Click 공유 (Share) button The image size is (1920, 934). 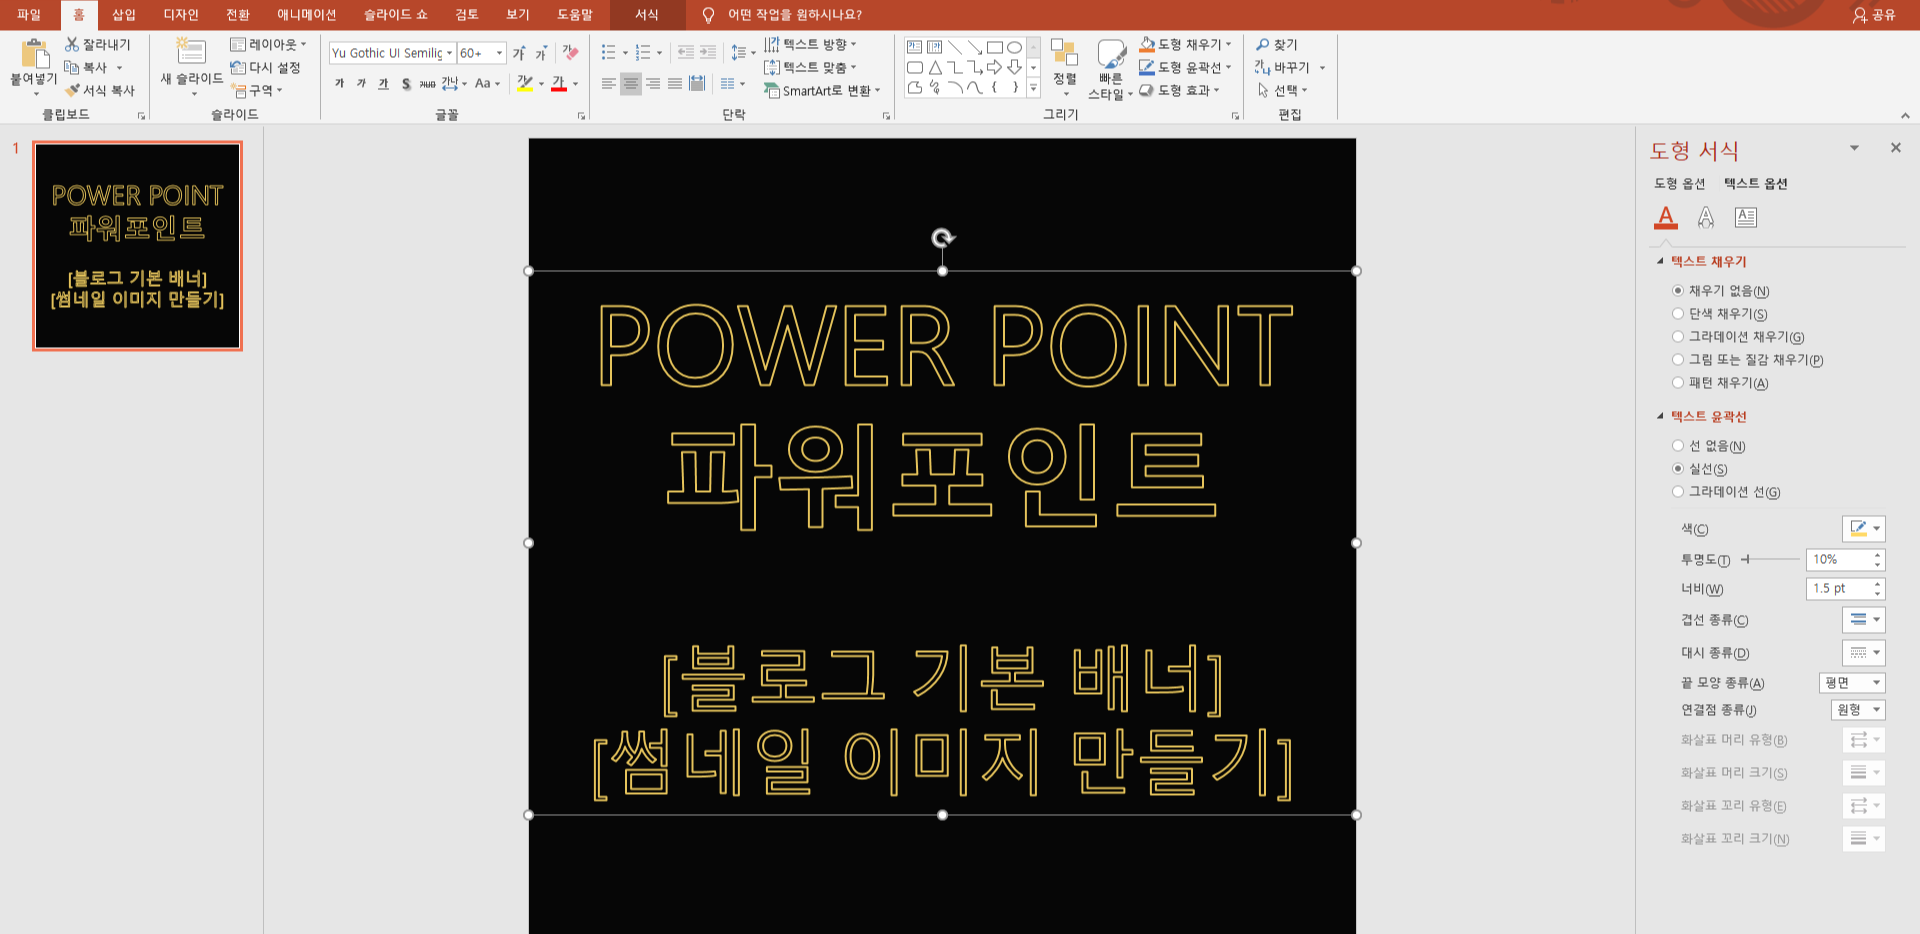click(1874, 15)
